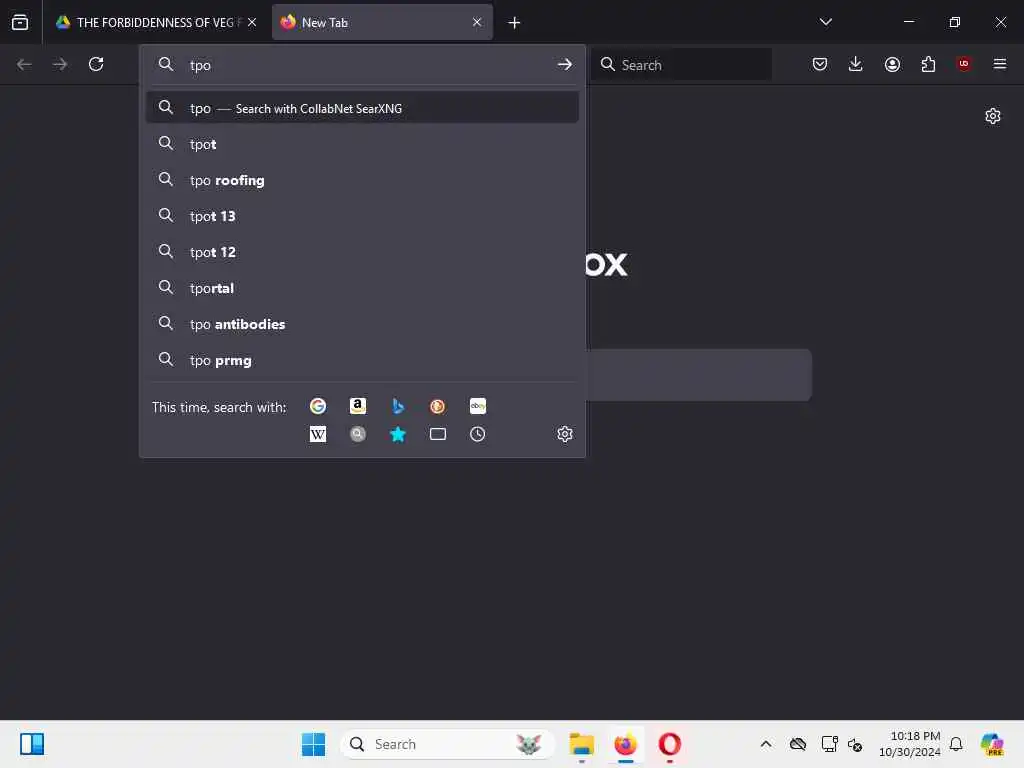Search this time with DuckDuckGo

click(438, 406)
